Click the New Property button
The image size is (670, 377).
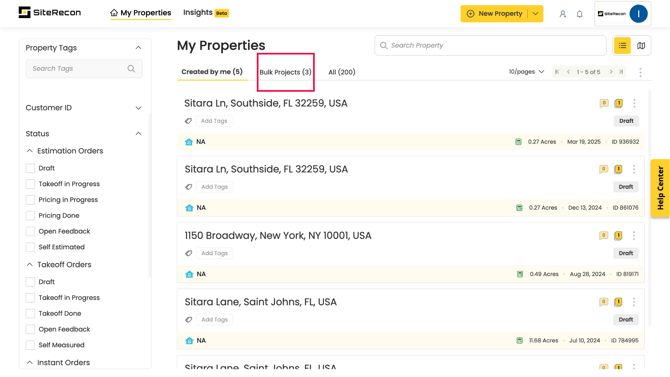494,14
